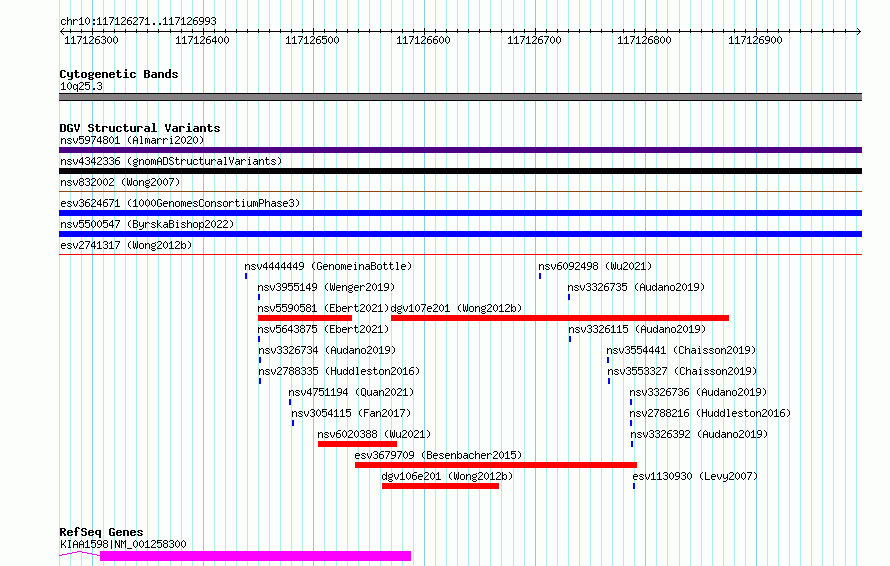Viewport: 890px width, 566px height.
Task: Open nsv5500547 (ByrskaBishop2022) label
Action: (x=147, y=224)
